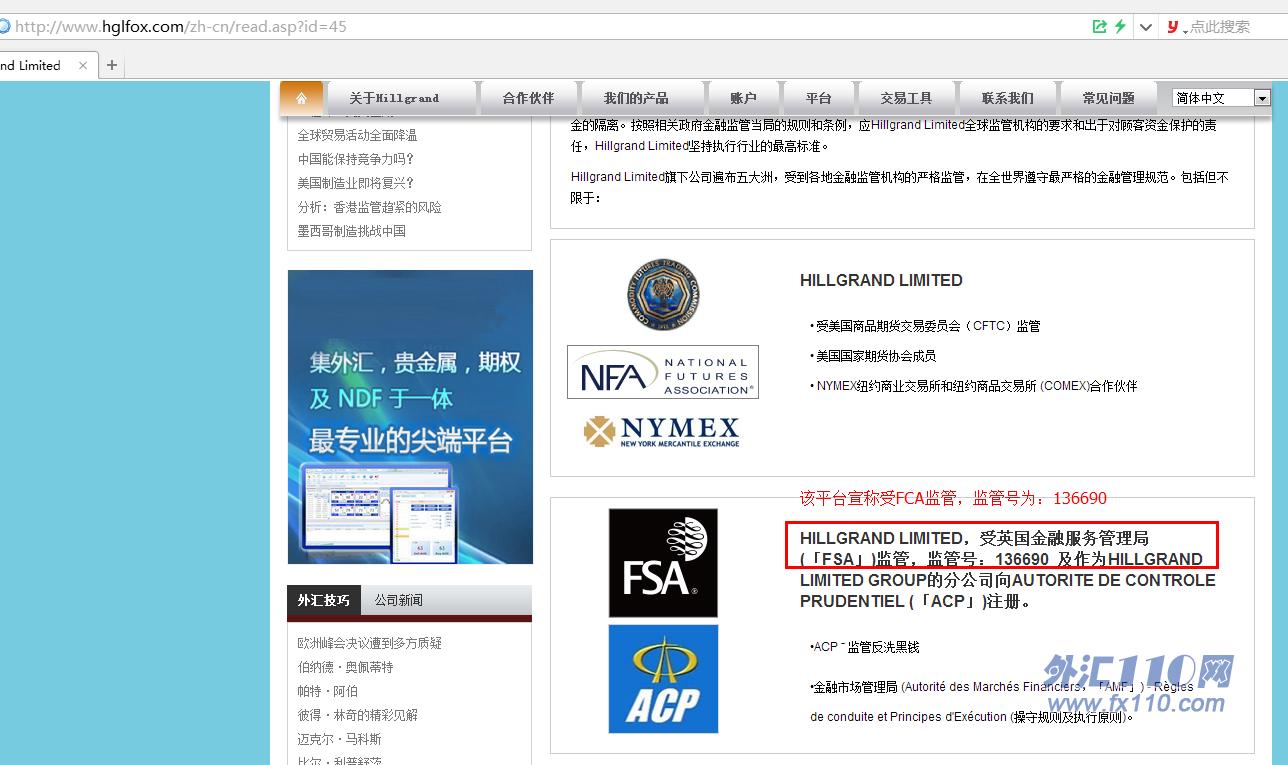Open the 彼得·林奇的精彩见解 link

(357, 715)
